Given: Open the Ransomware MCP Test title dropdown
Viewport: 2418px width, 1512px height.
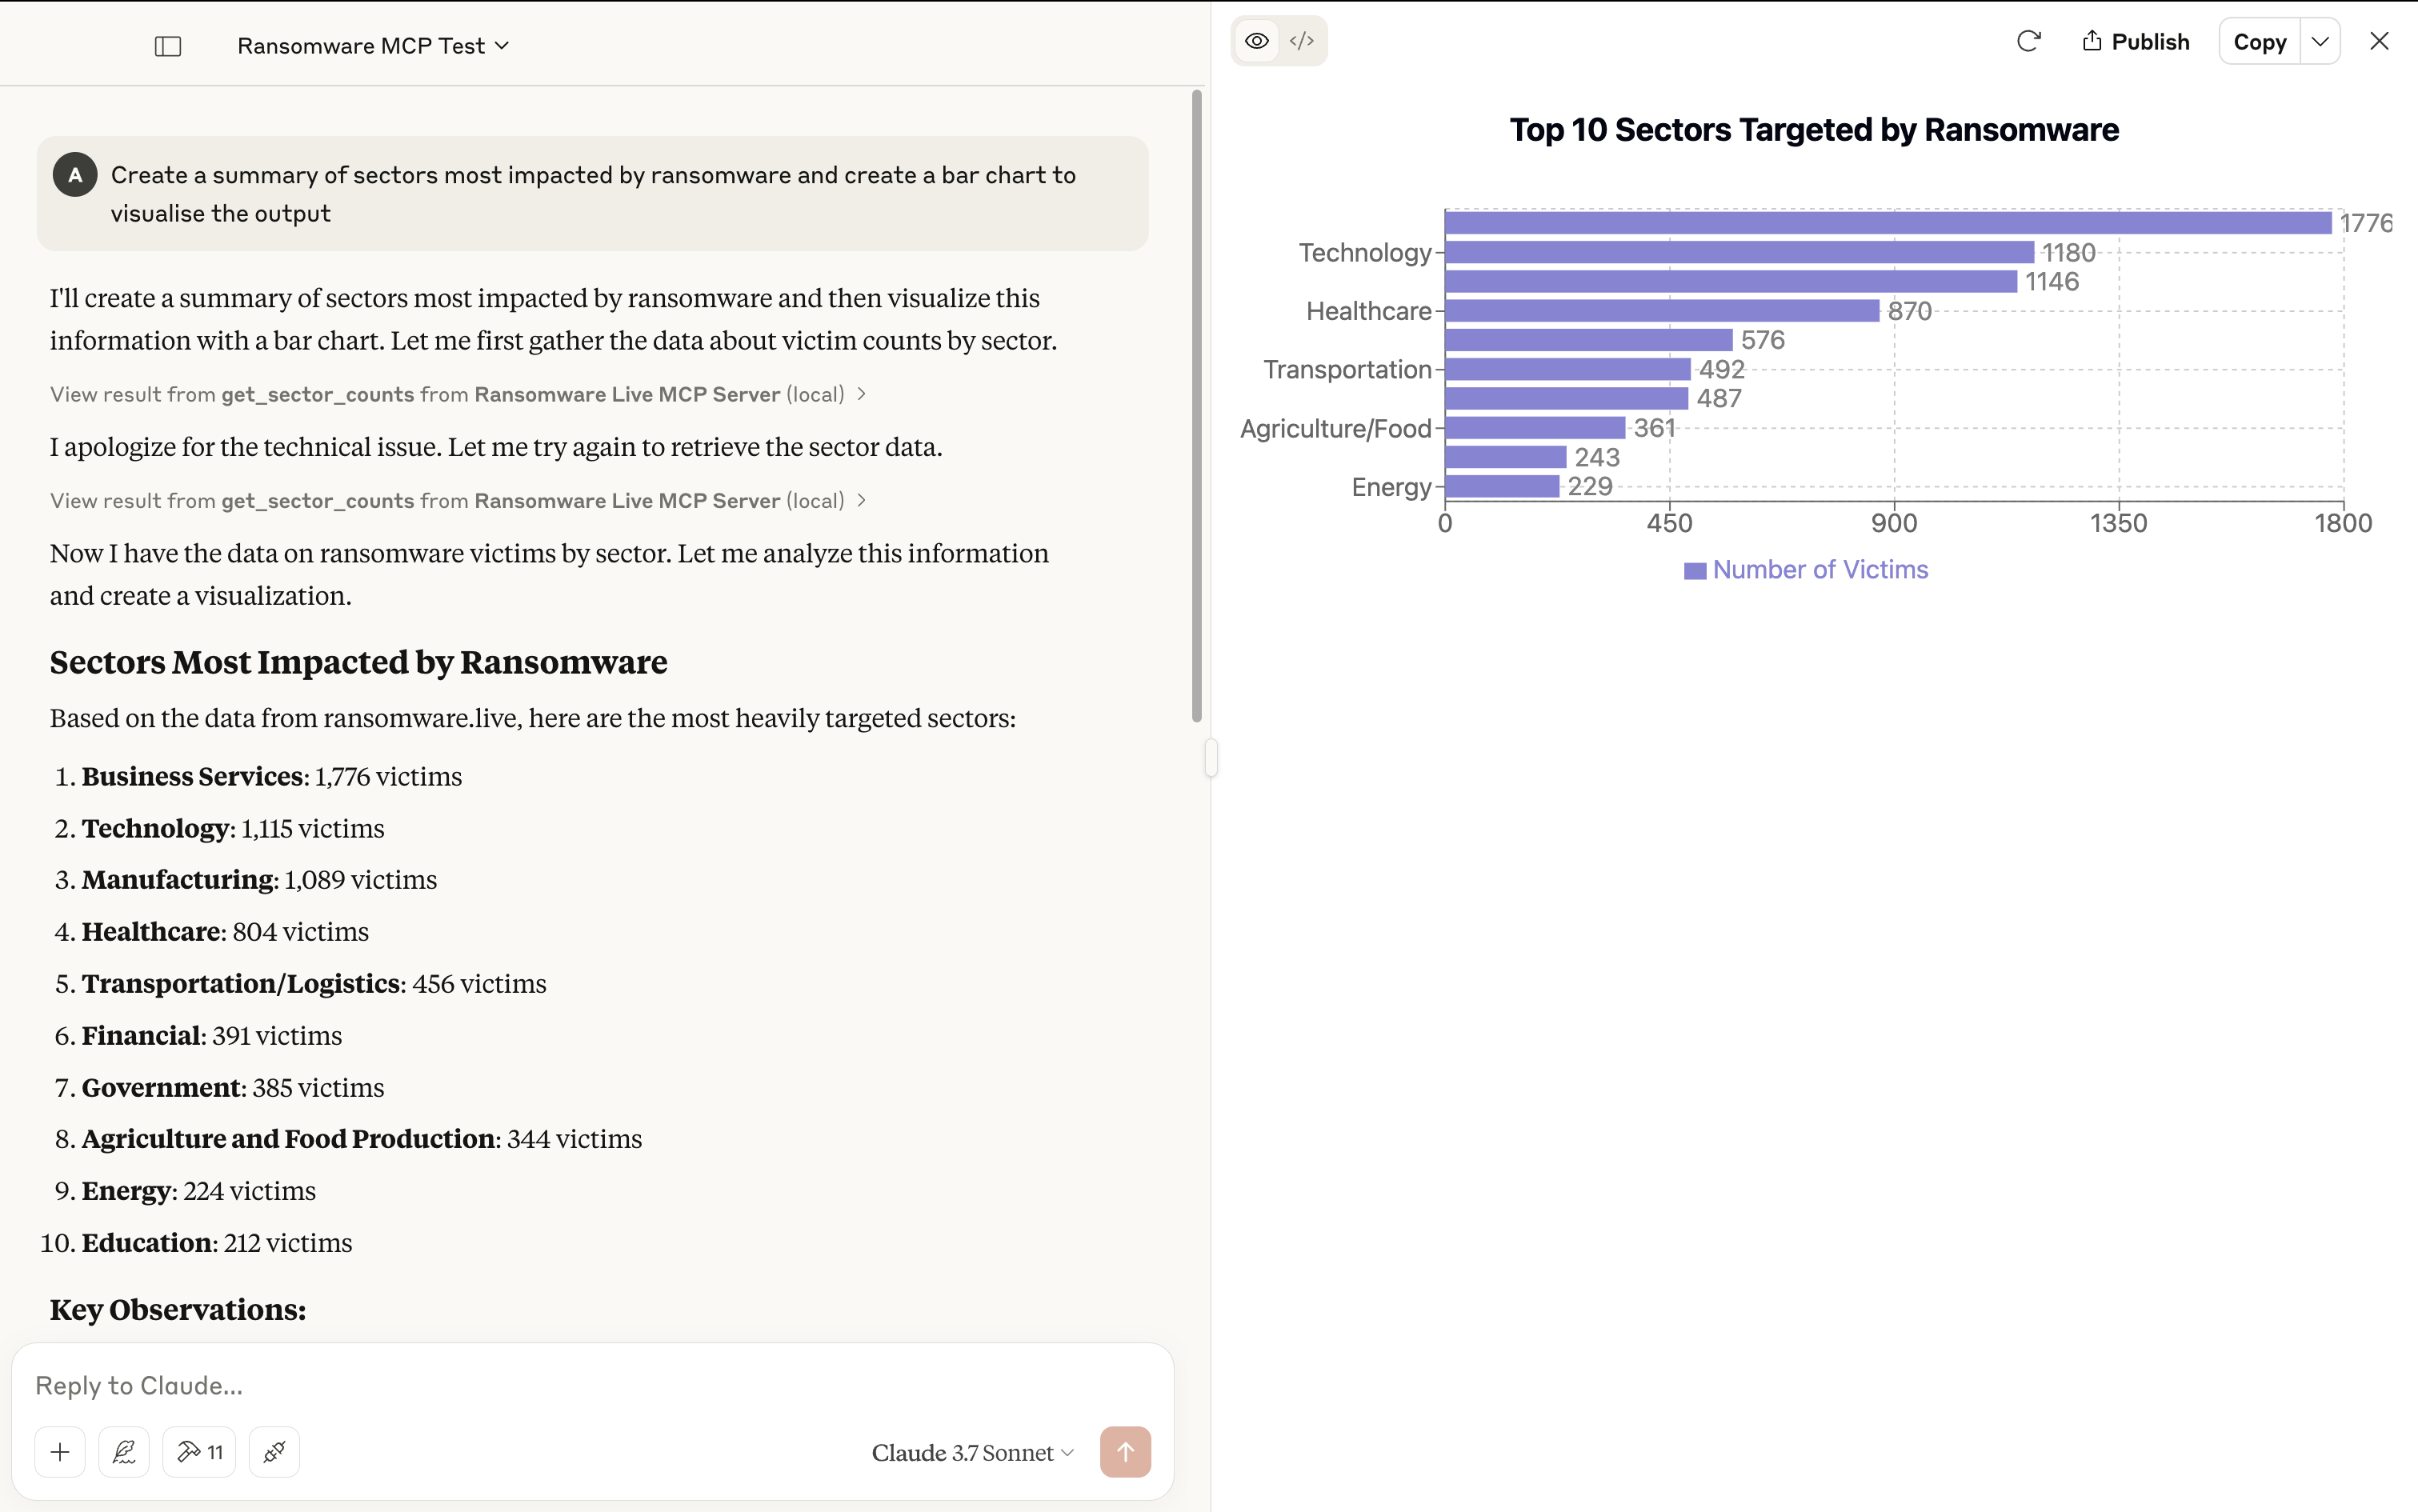Looking at the screenshot, I should pyautogui.click(x=373, y=46).
